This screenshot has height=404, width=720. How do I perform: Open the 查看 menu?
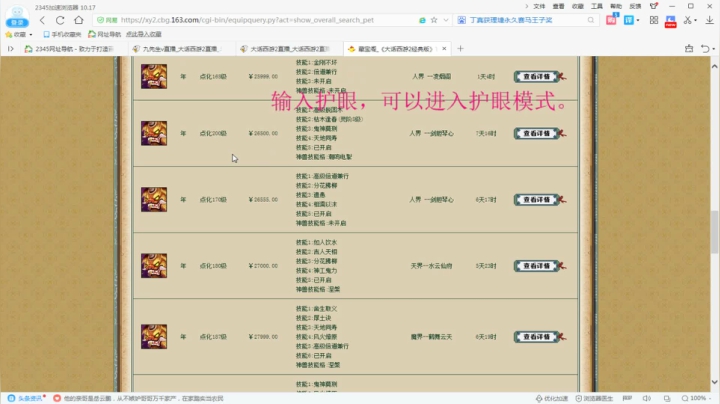pos(558,6)
